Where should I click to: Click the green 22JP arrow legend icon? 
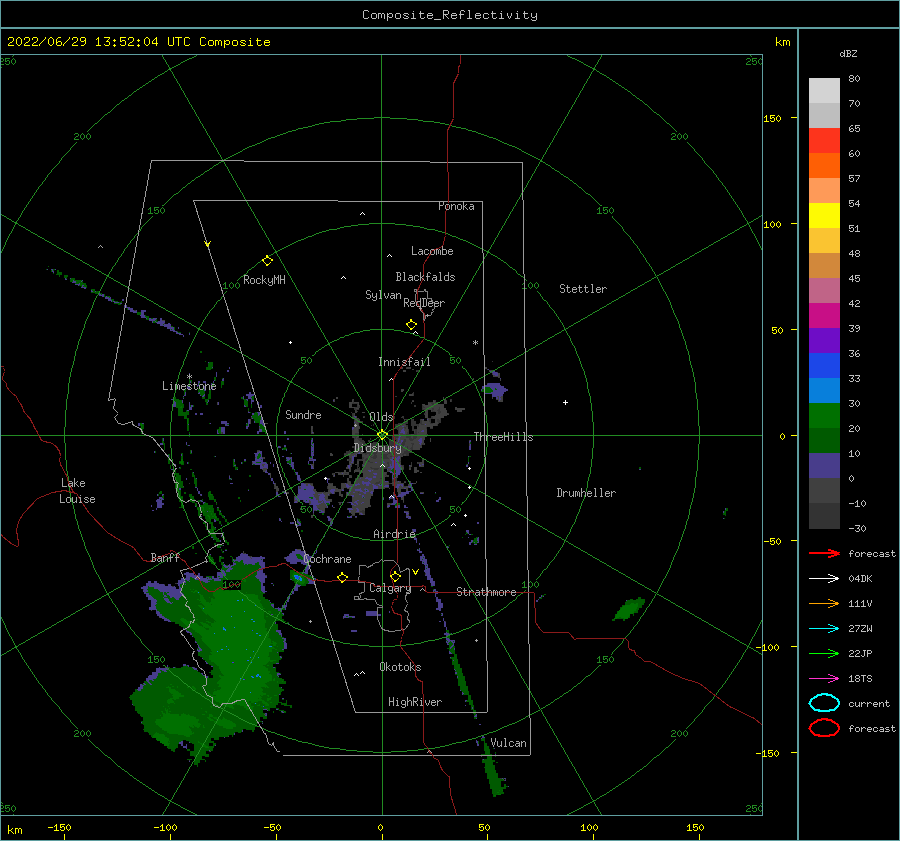point(824,653)
